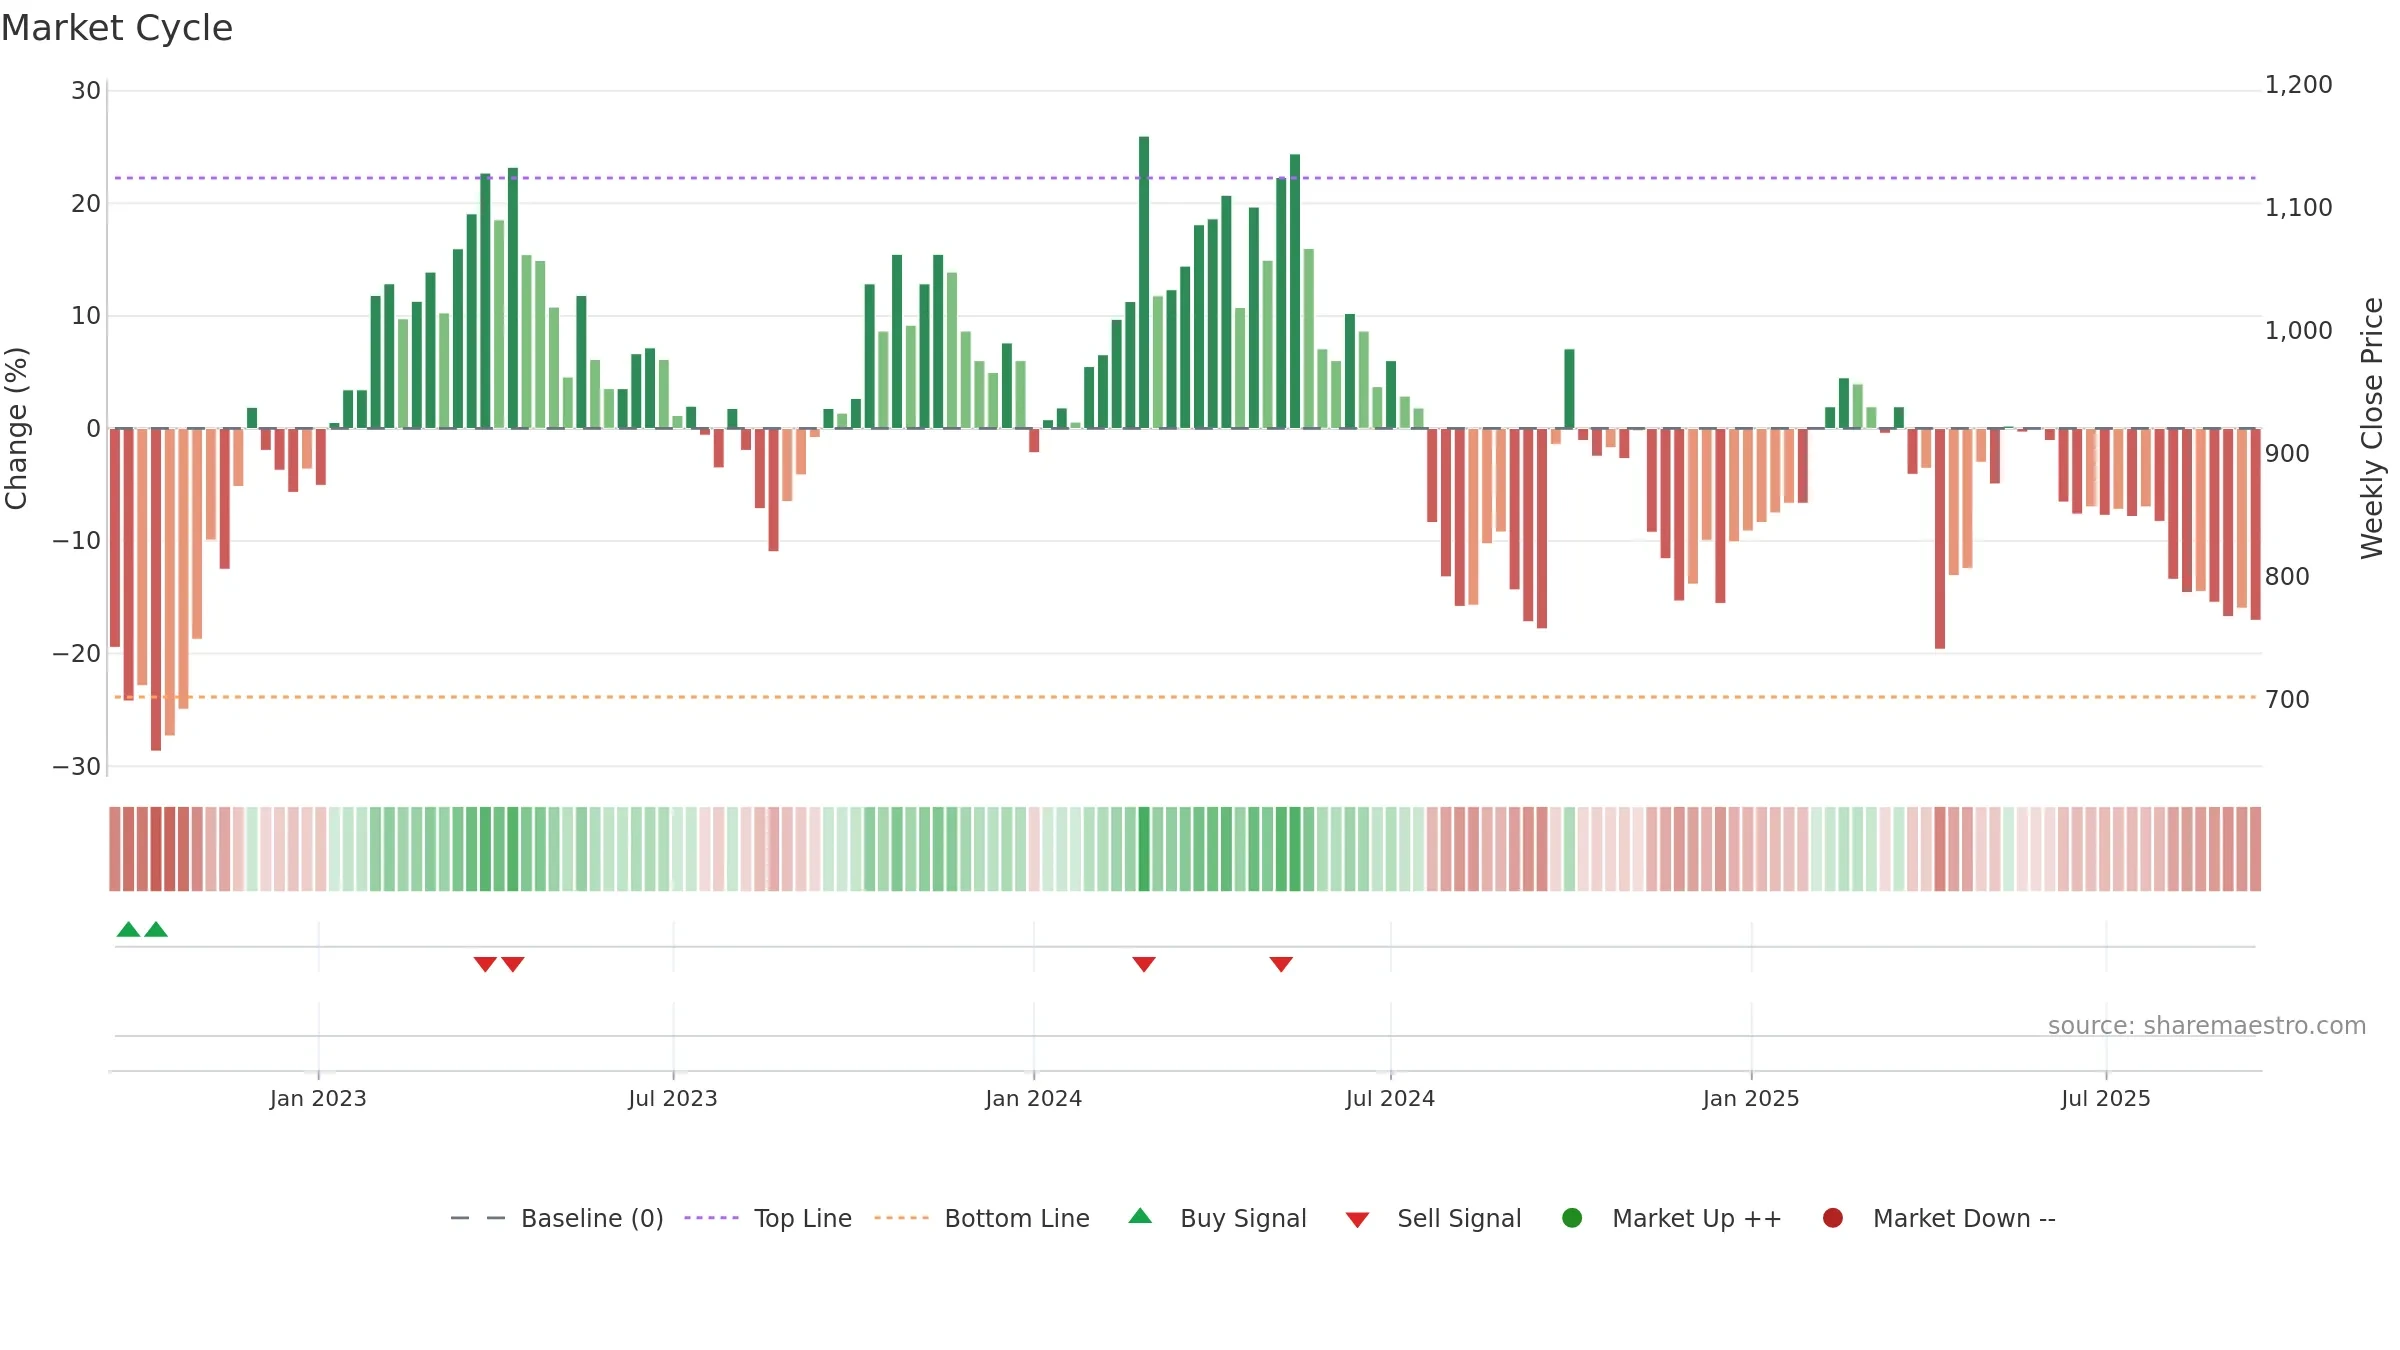Click the 20 left axis value
This screenshot has width=2400, height=1350.
(x=86, y=204)
